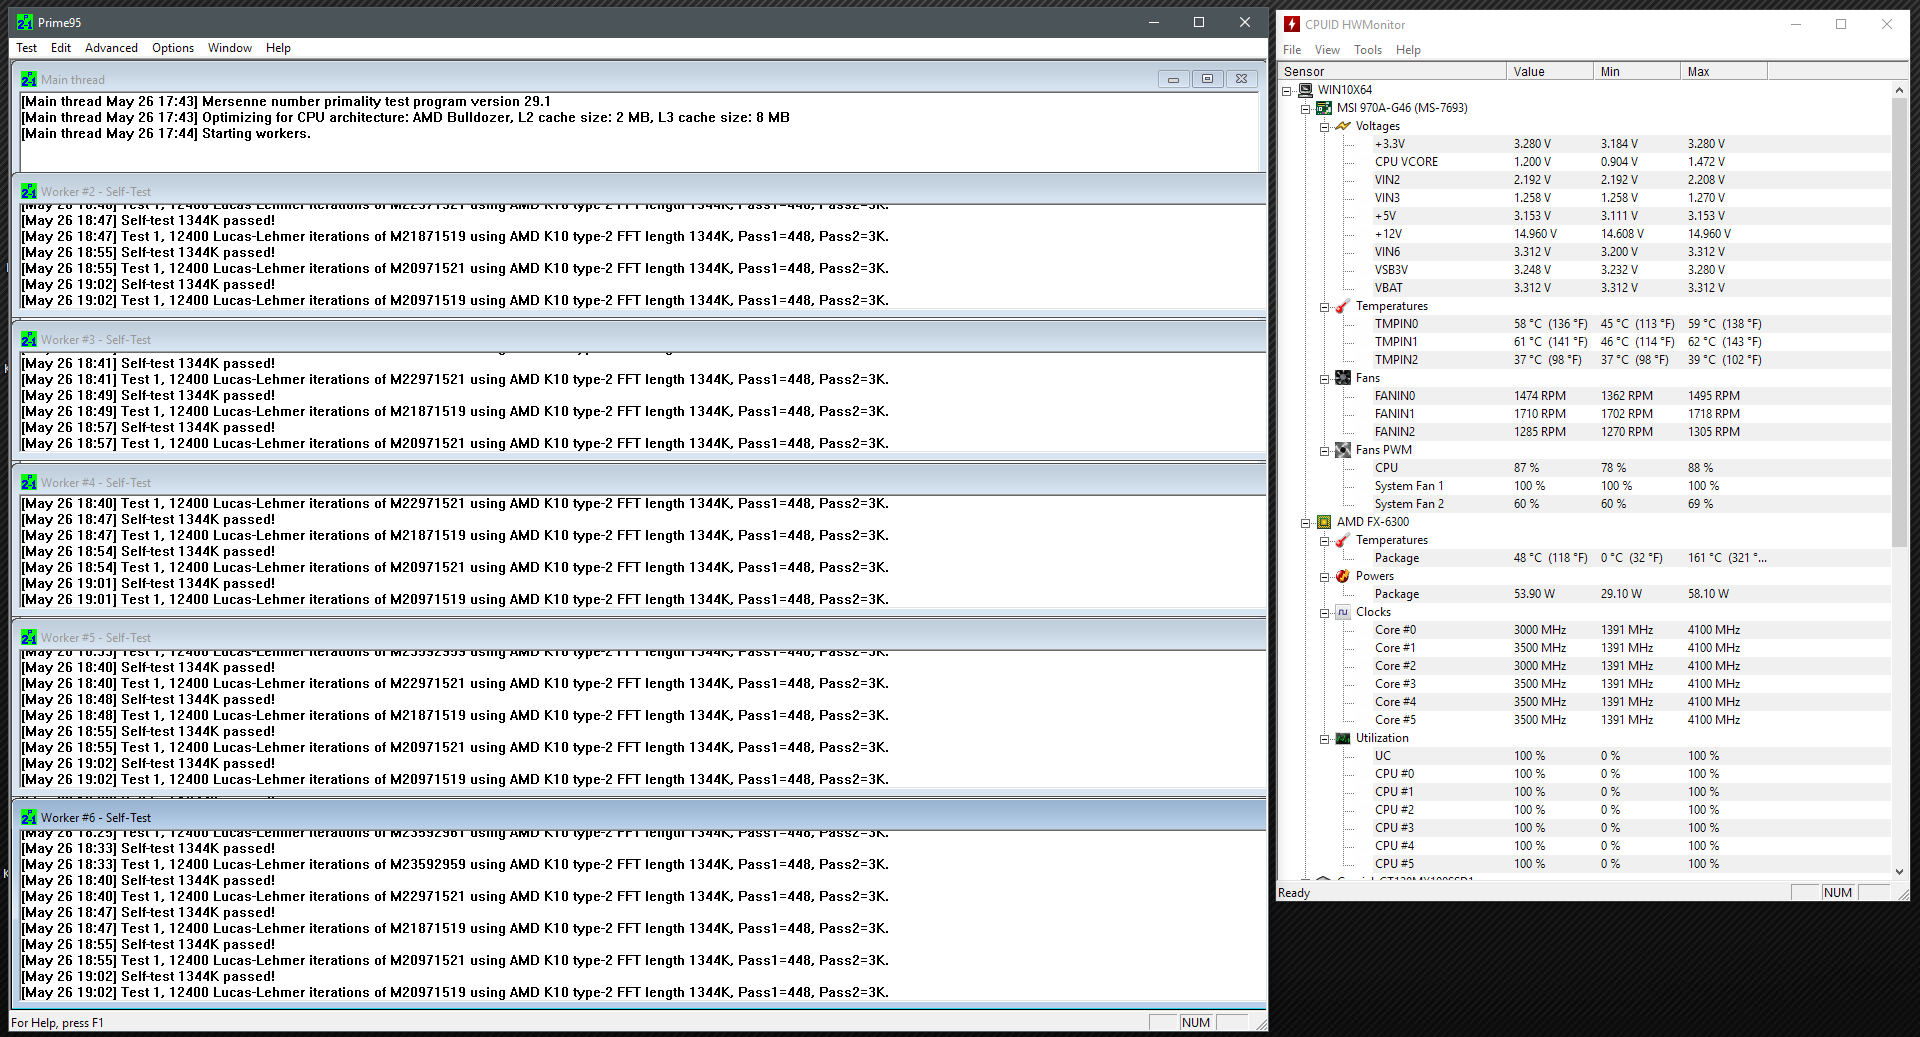1920x1037 pixels.
Task: Maximize the Main thread child window
Action: click(1207, 79)
